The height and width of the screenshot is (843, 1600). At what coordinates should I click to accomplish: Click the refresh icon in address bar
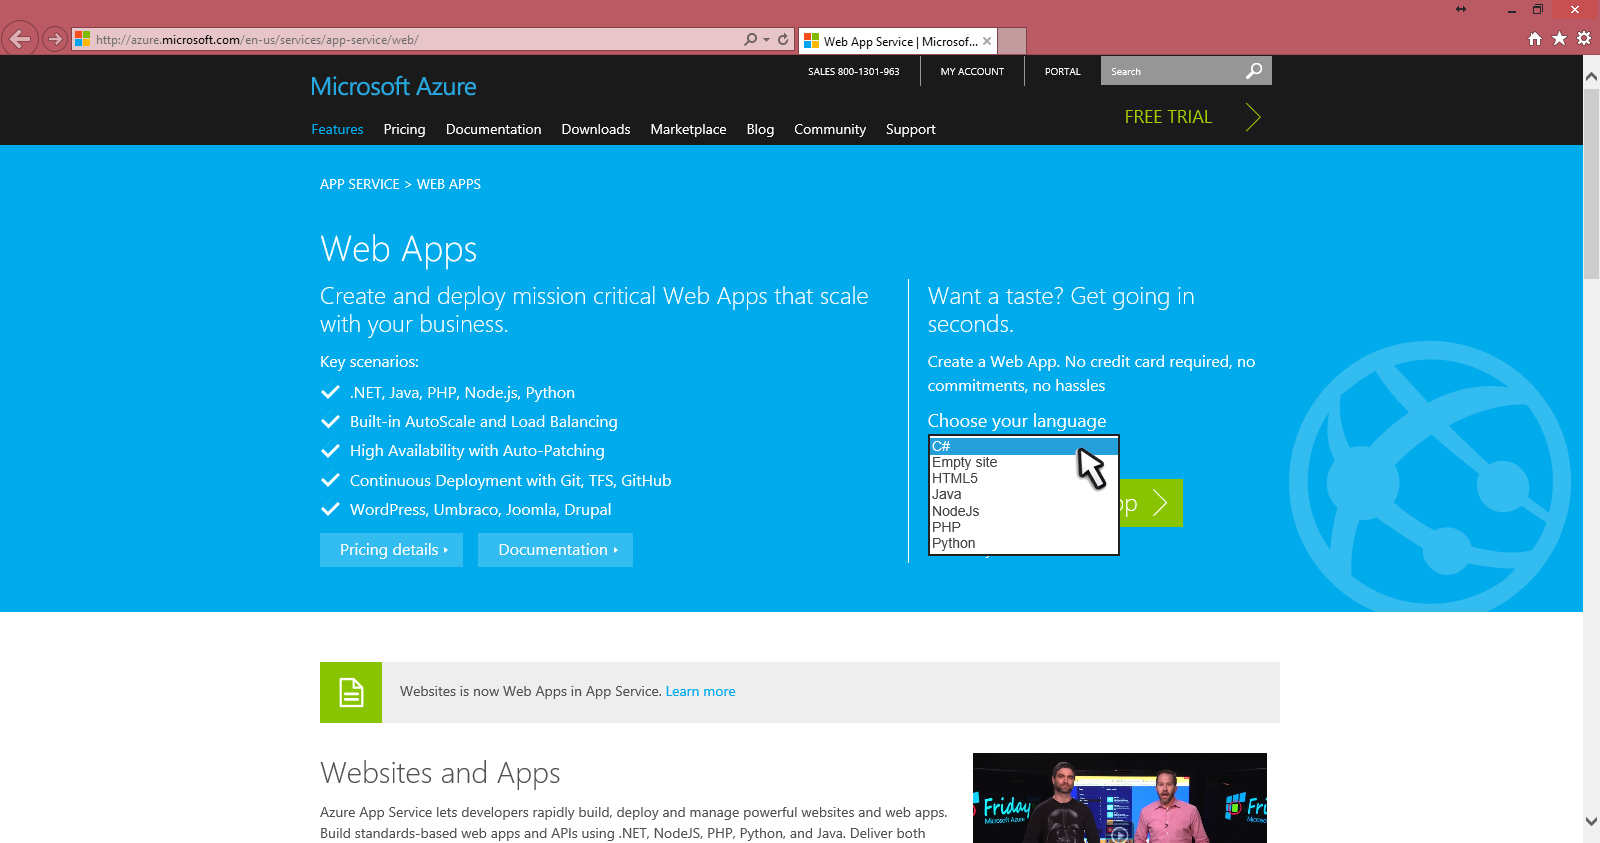pos(783,40)
